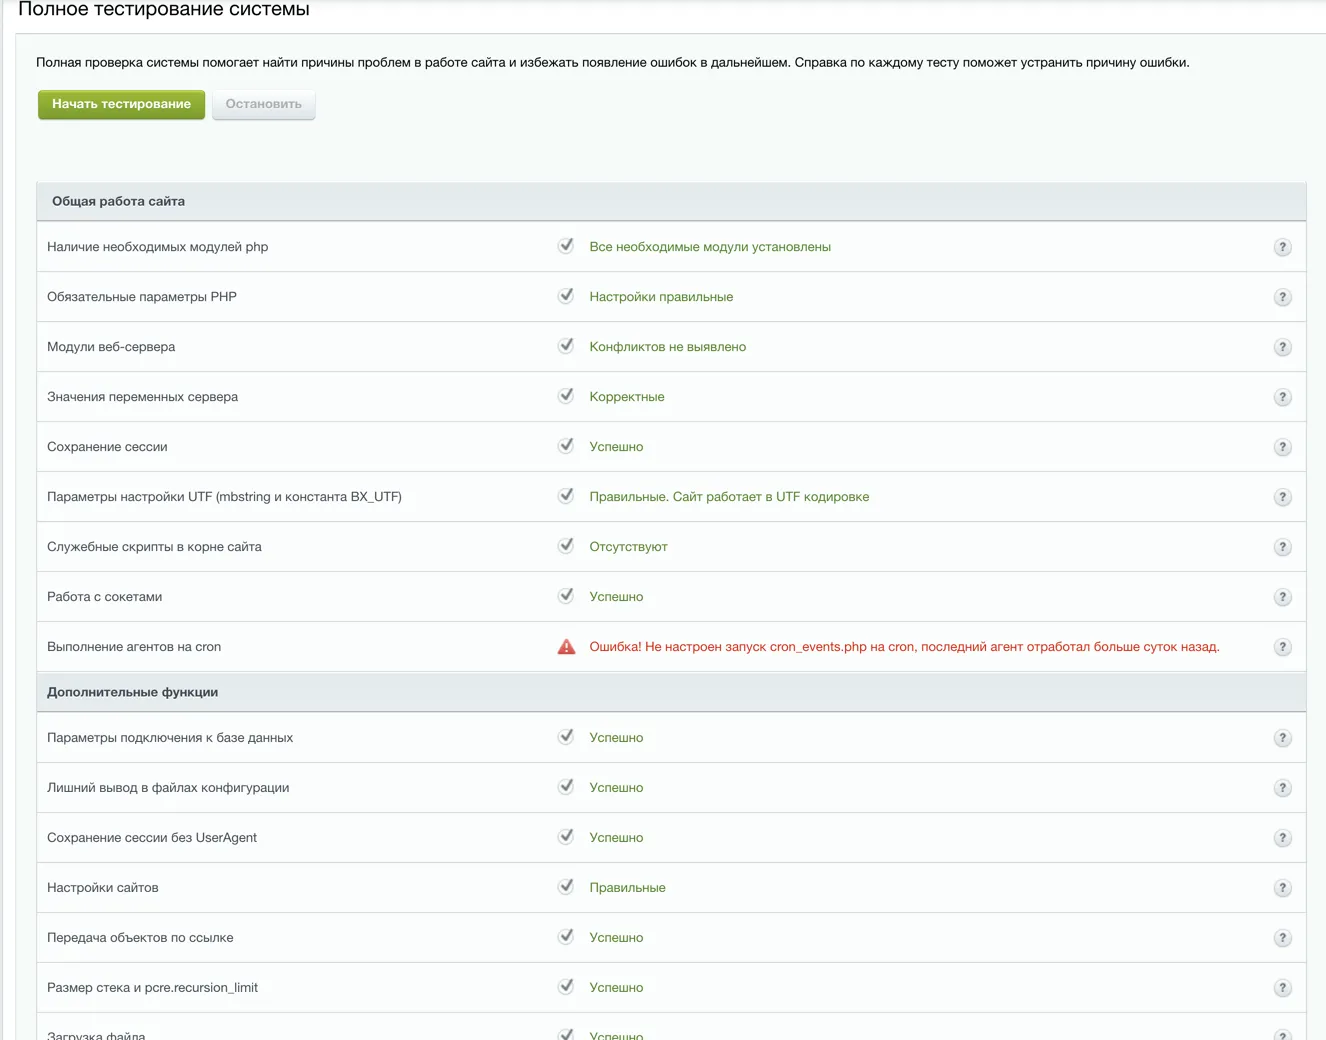Click checkmark beside service scripts row

coord(566,546)
